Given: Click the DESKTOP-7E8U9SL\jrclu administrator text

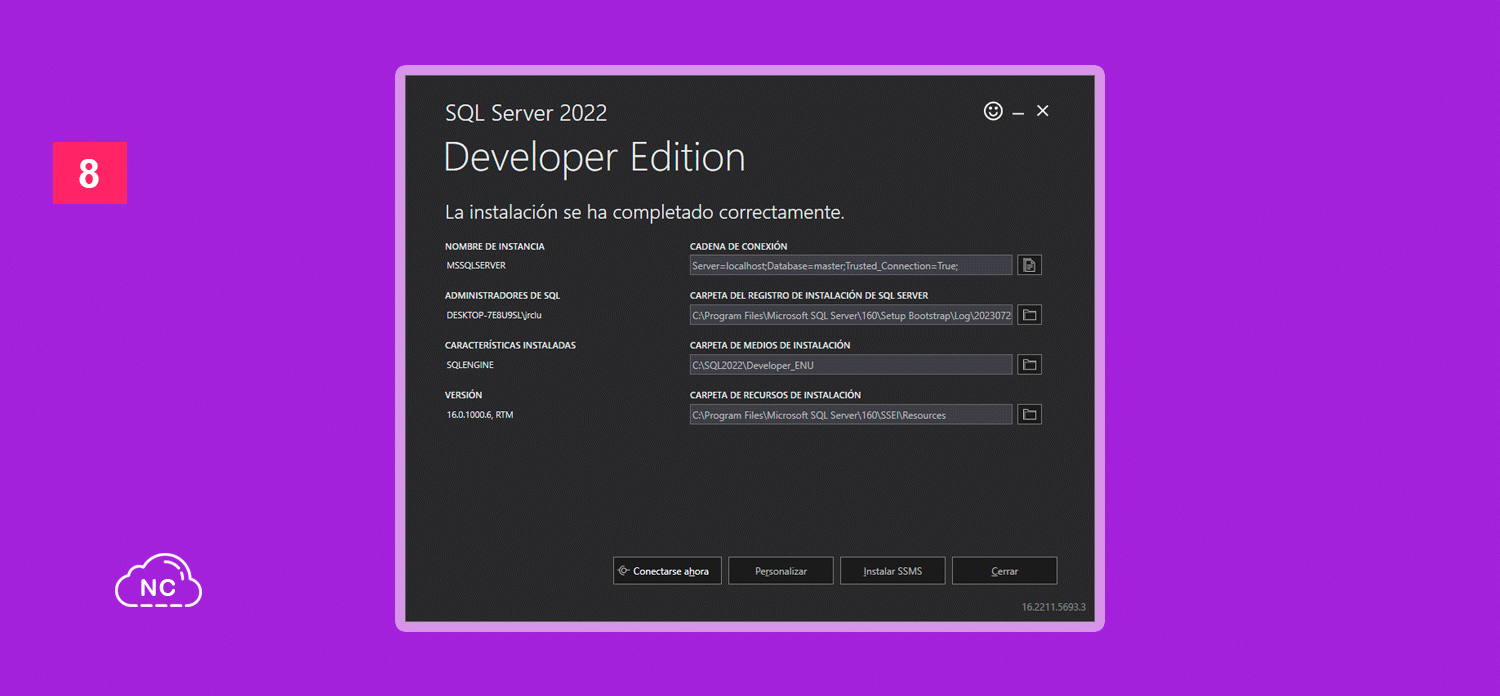Looking at the screenshot, I should pos(494,315).
